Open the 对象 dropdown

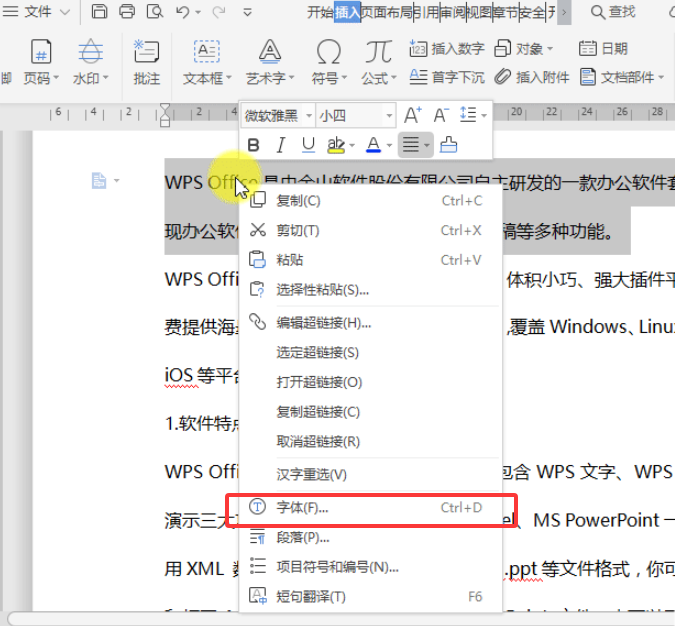[523, 49]
